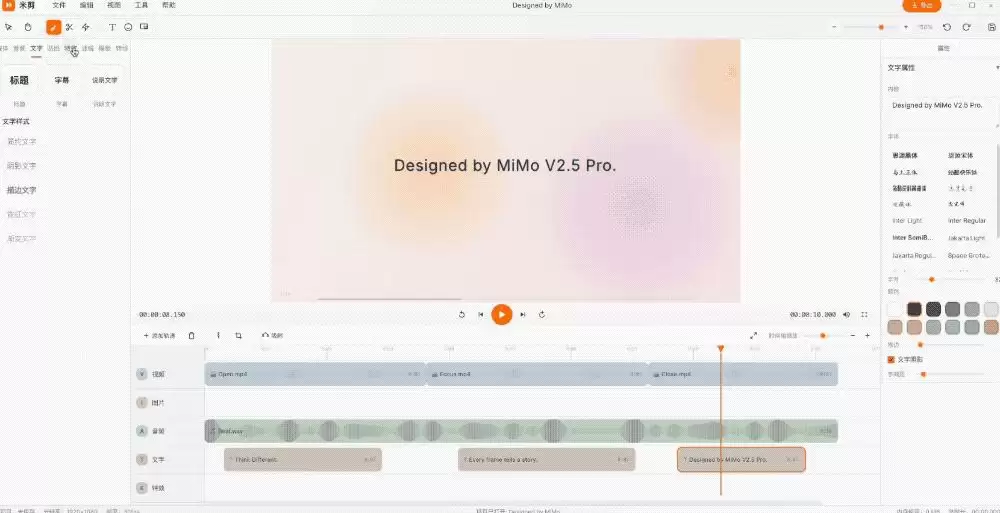
Task: Select the hand pan tool
Action: pyautogui.click(x=28, y=27)
